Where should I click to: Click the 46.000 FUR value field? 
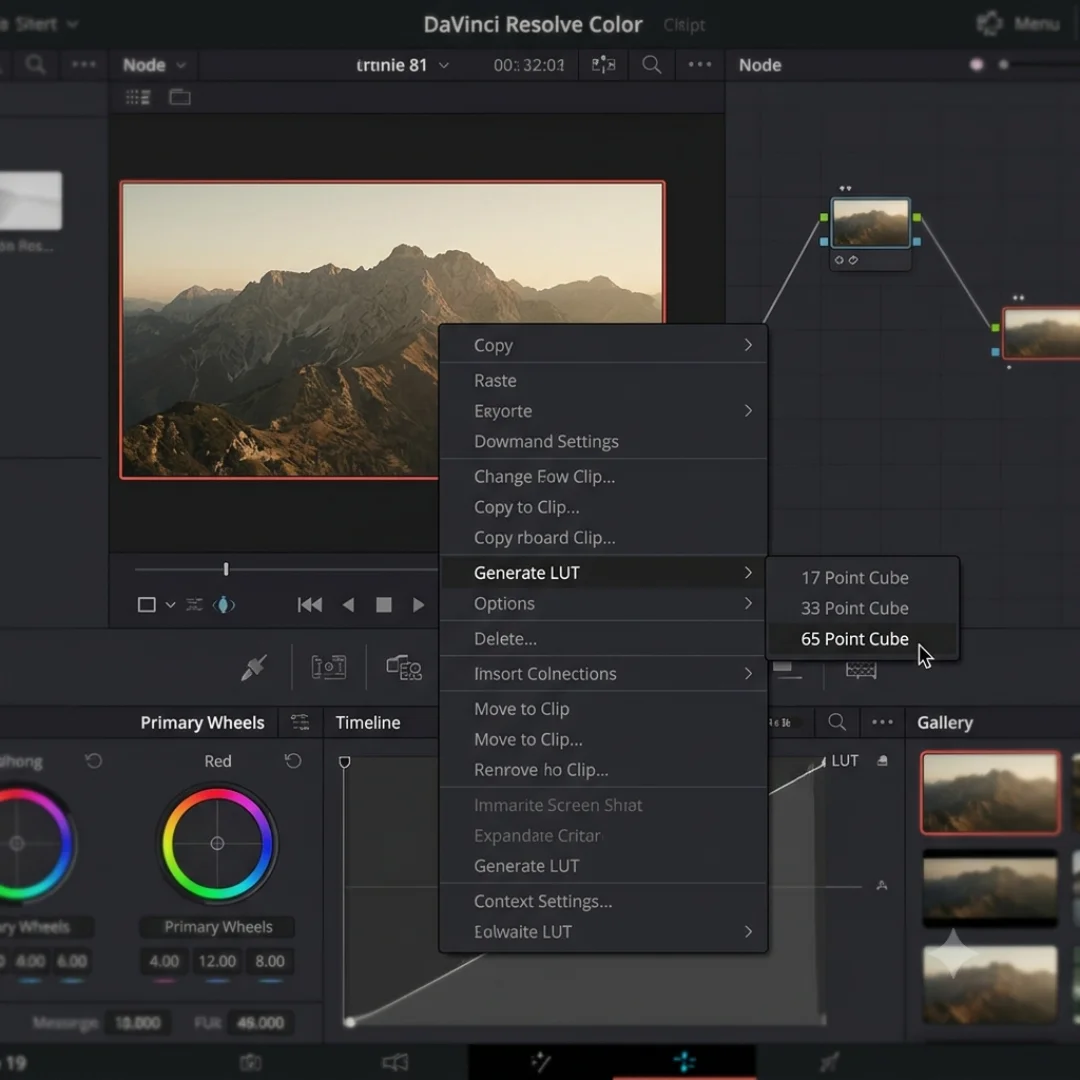tap(260, 1023)
